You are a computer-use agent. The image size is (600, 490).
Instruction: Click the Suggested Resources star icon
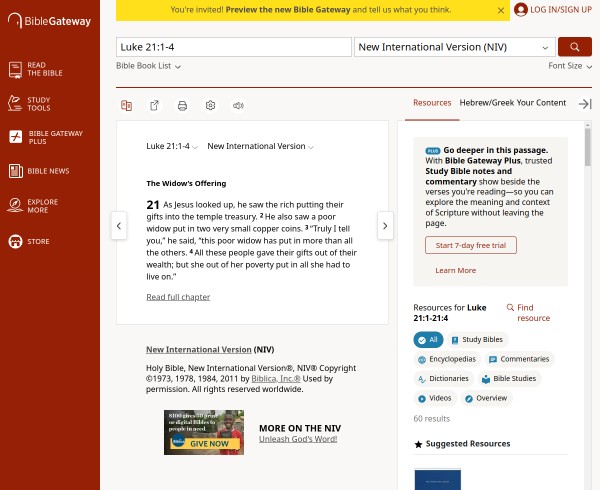[418, 444]
